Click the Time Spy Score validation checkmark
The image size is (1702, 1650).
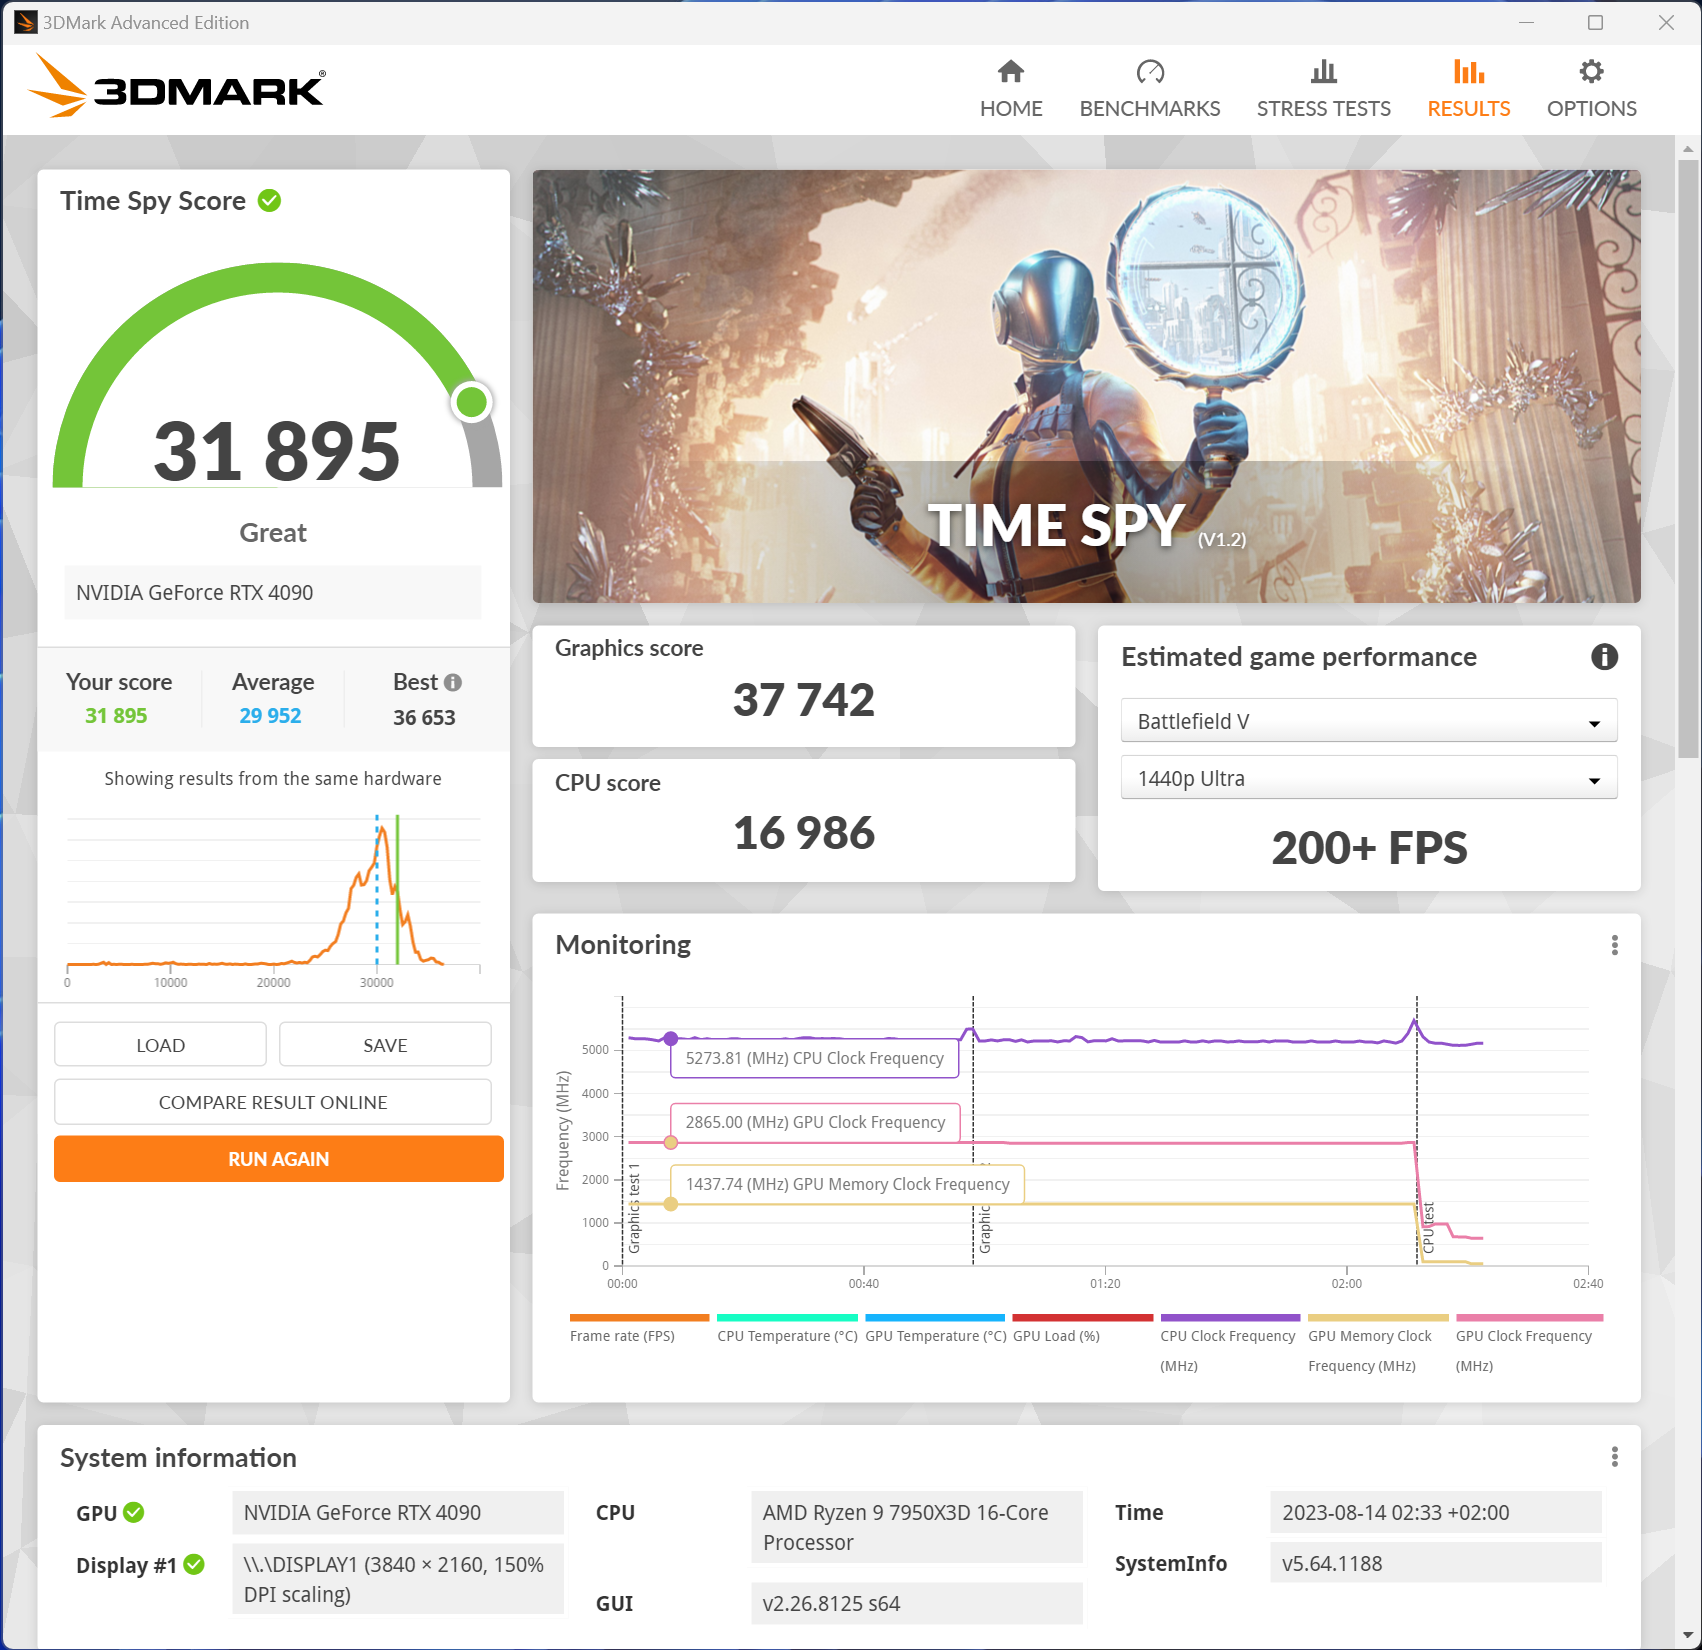269,201
